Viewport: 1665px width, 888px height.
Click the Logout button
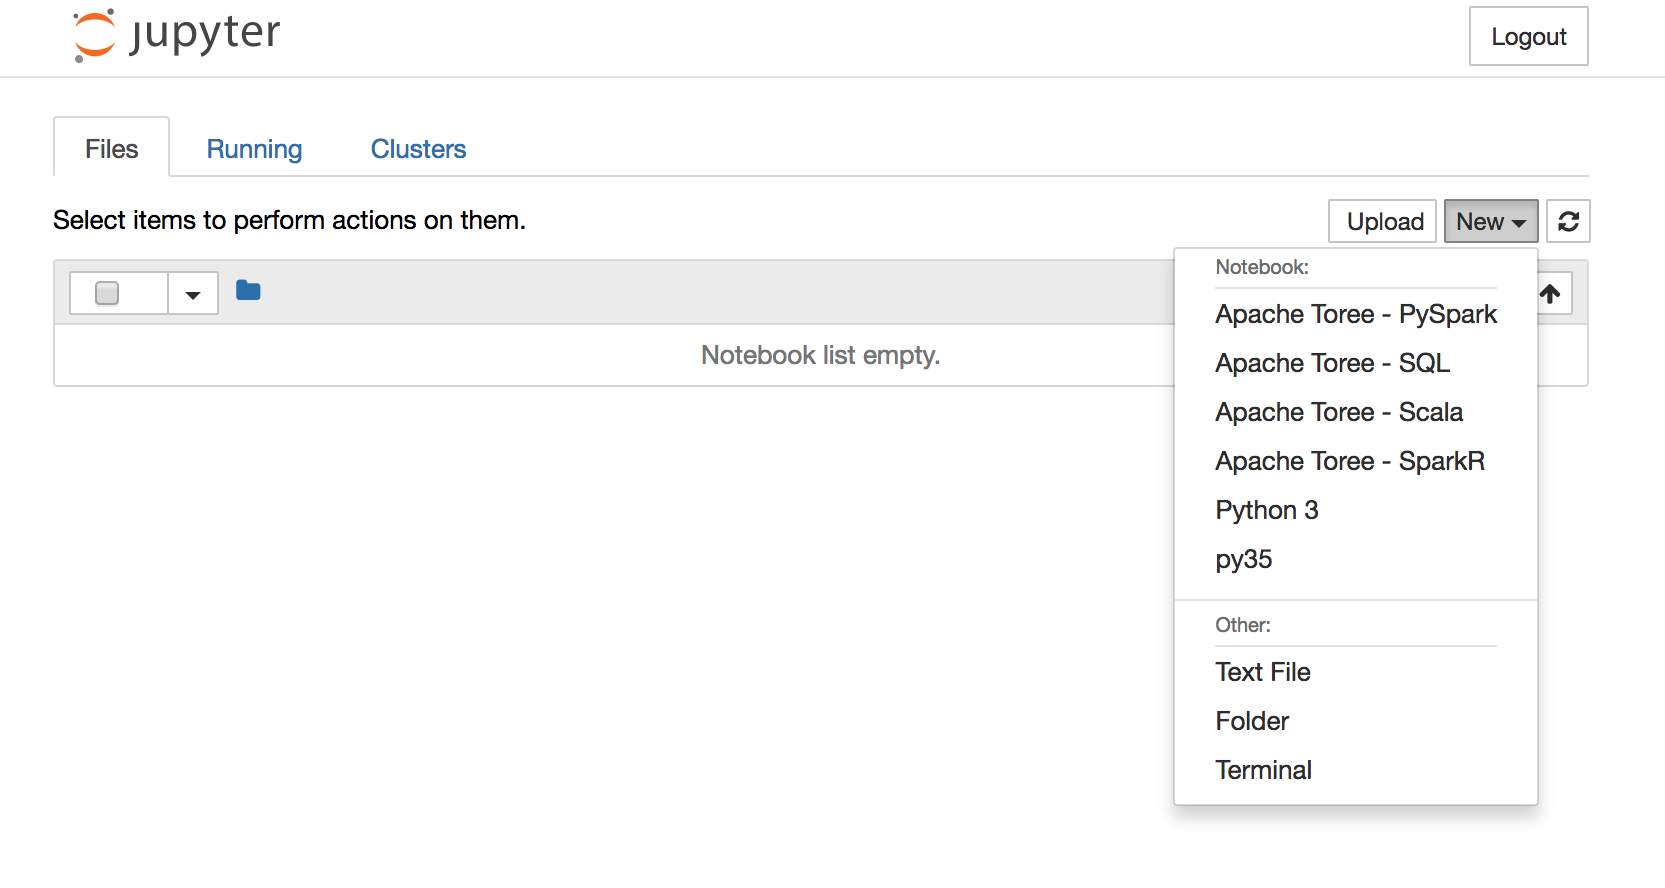coord(1529,36)
